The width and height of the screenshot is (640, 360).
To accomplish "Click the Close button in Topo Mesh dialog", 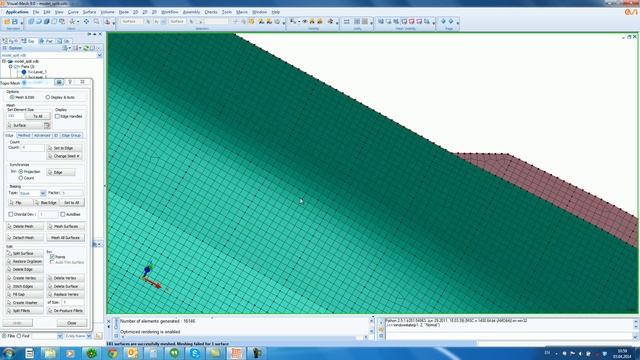I will (x=72, y=323).
